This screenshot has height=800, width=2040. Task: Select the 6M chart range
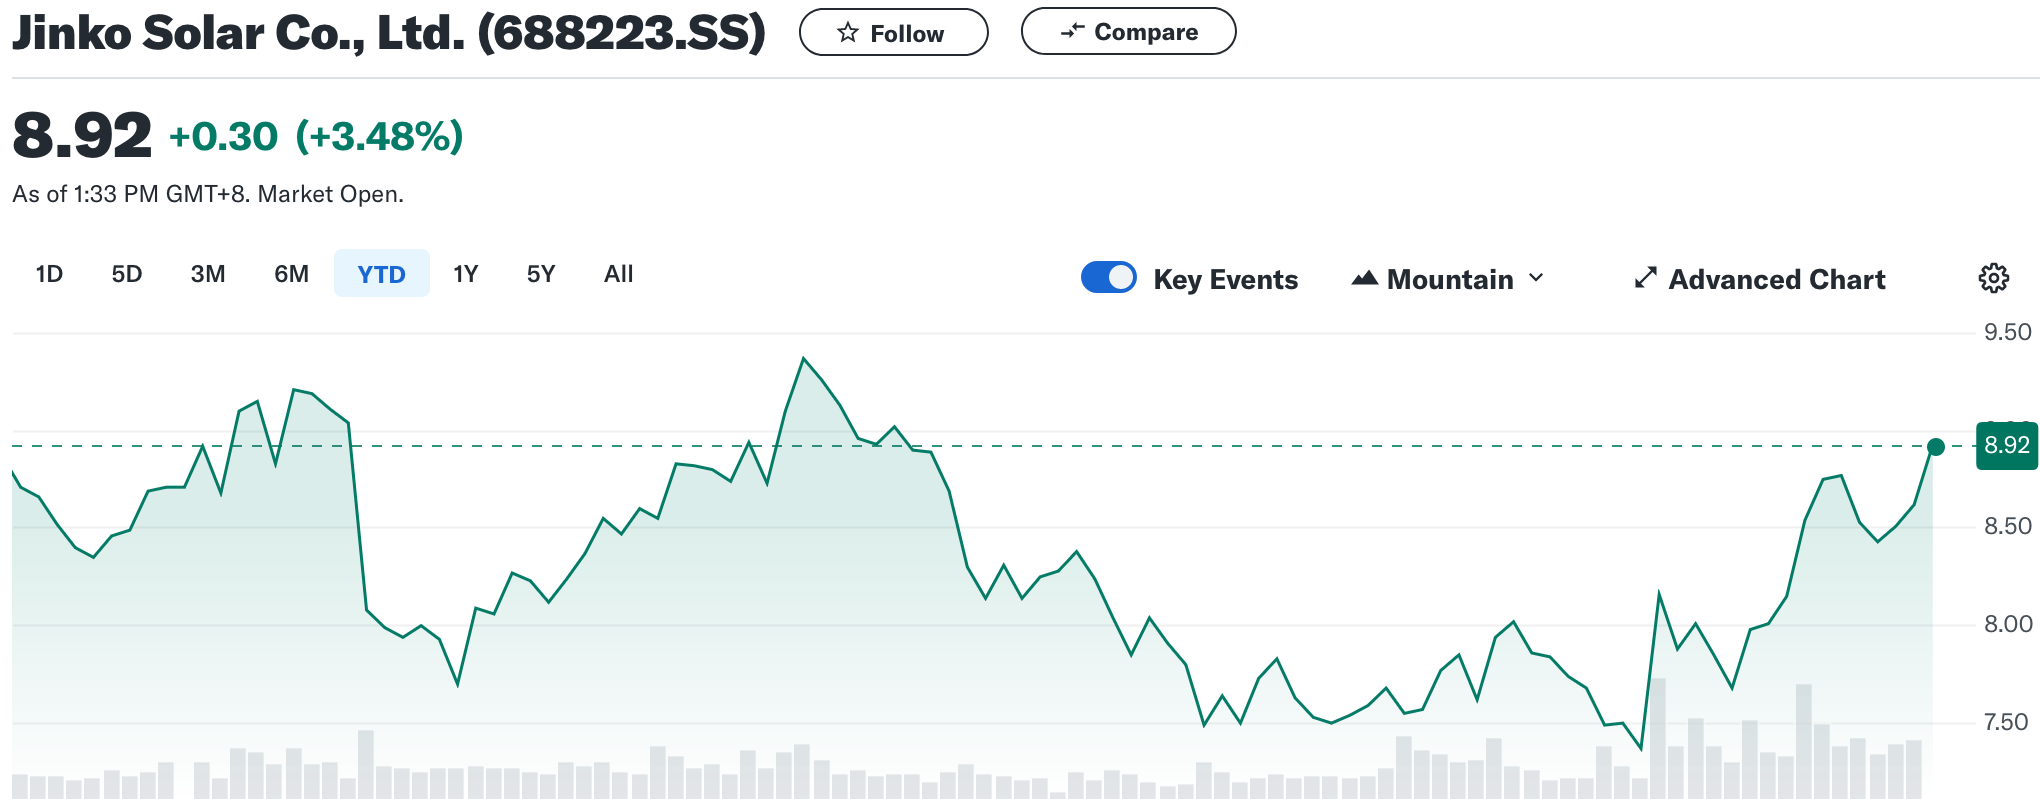pos(291,274)
